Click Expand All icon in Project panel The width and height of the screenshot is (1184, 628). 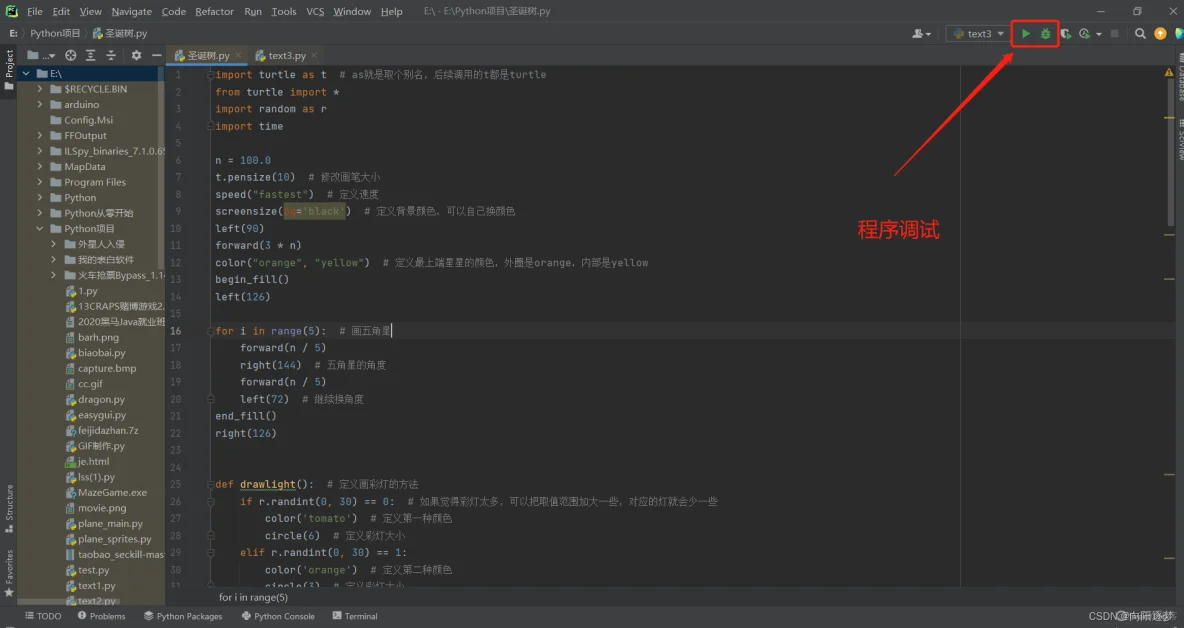coord(91,55)
